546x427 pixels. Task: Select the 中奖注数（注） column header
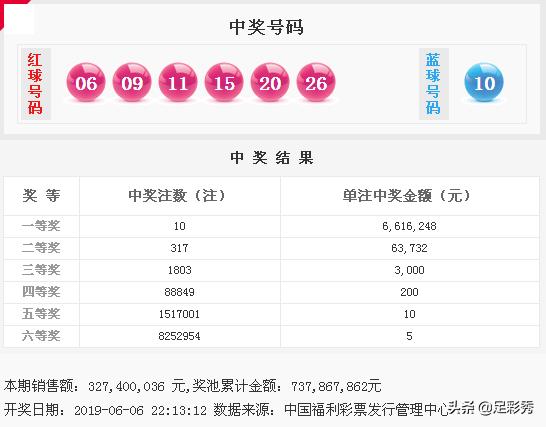point(177,195)
